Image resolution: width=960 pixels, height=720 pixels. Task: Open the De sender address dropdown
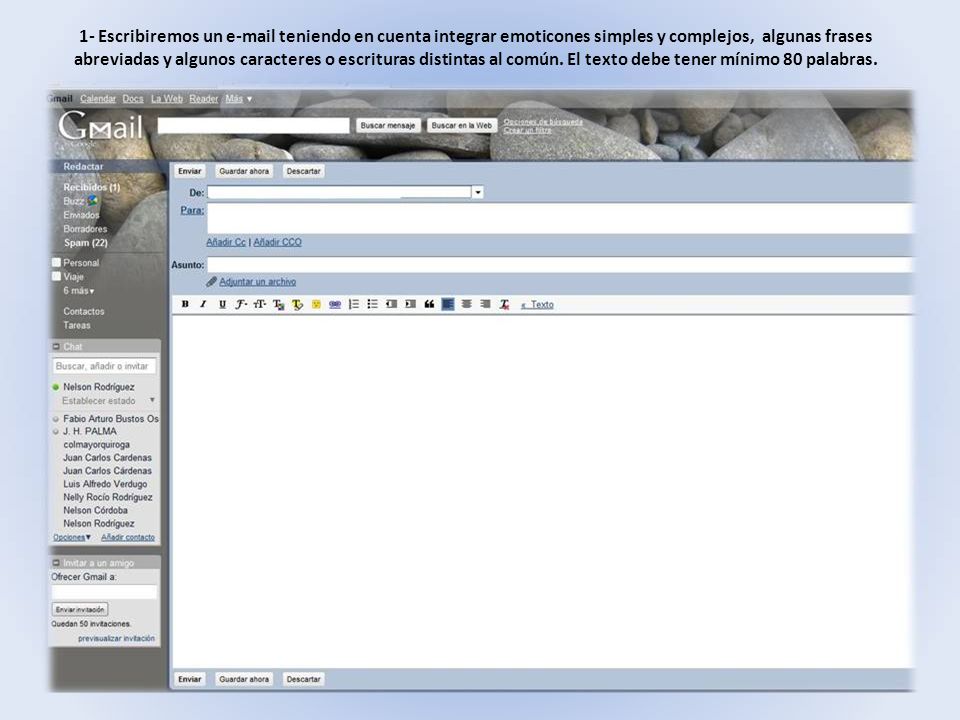click(x=478, y=192)
